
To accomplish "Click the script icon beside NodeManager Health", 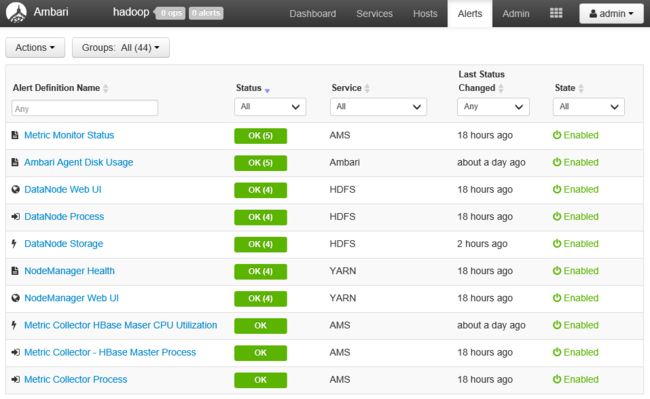I will tap(15, 271).
